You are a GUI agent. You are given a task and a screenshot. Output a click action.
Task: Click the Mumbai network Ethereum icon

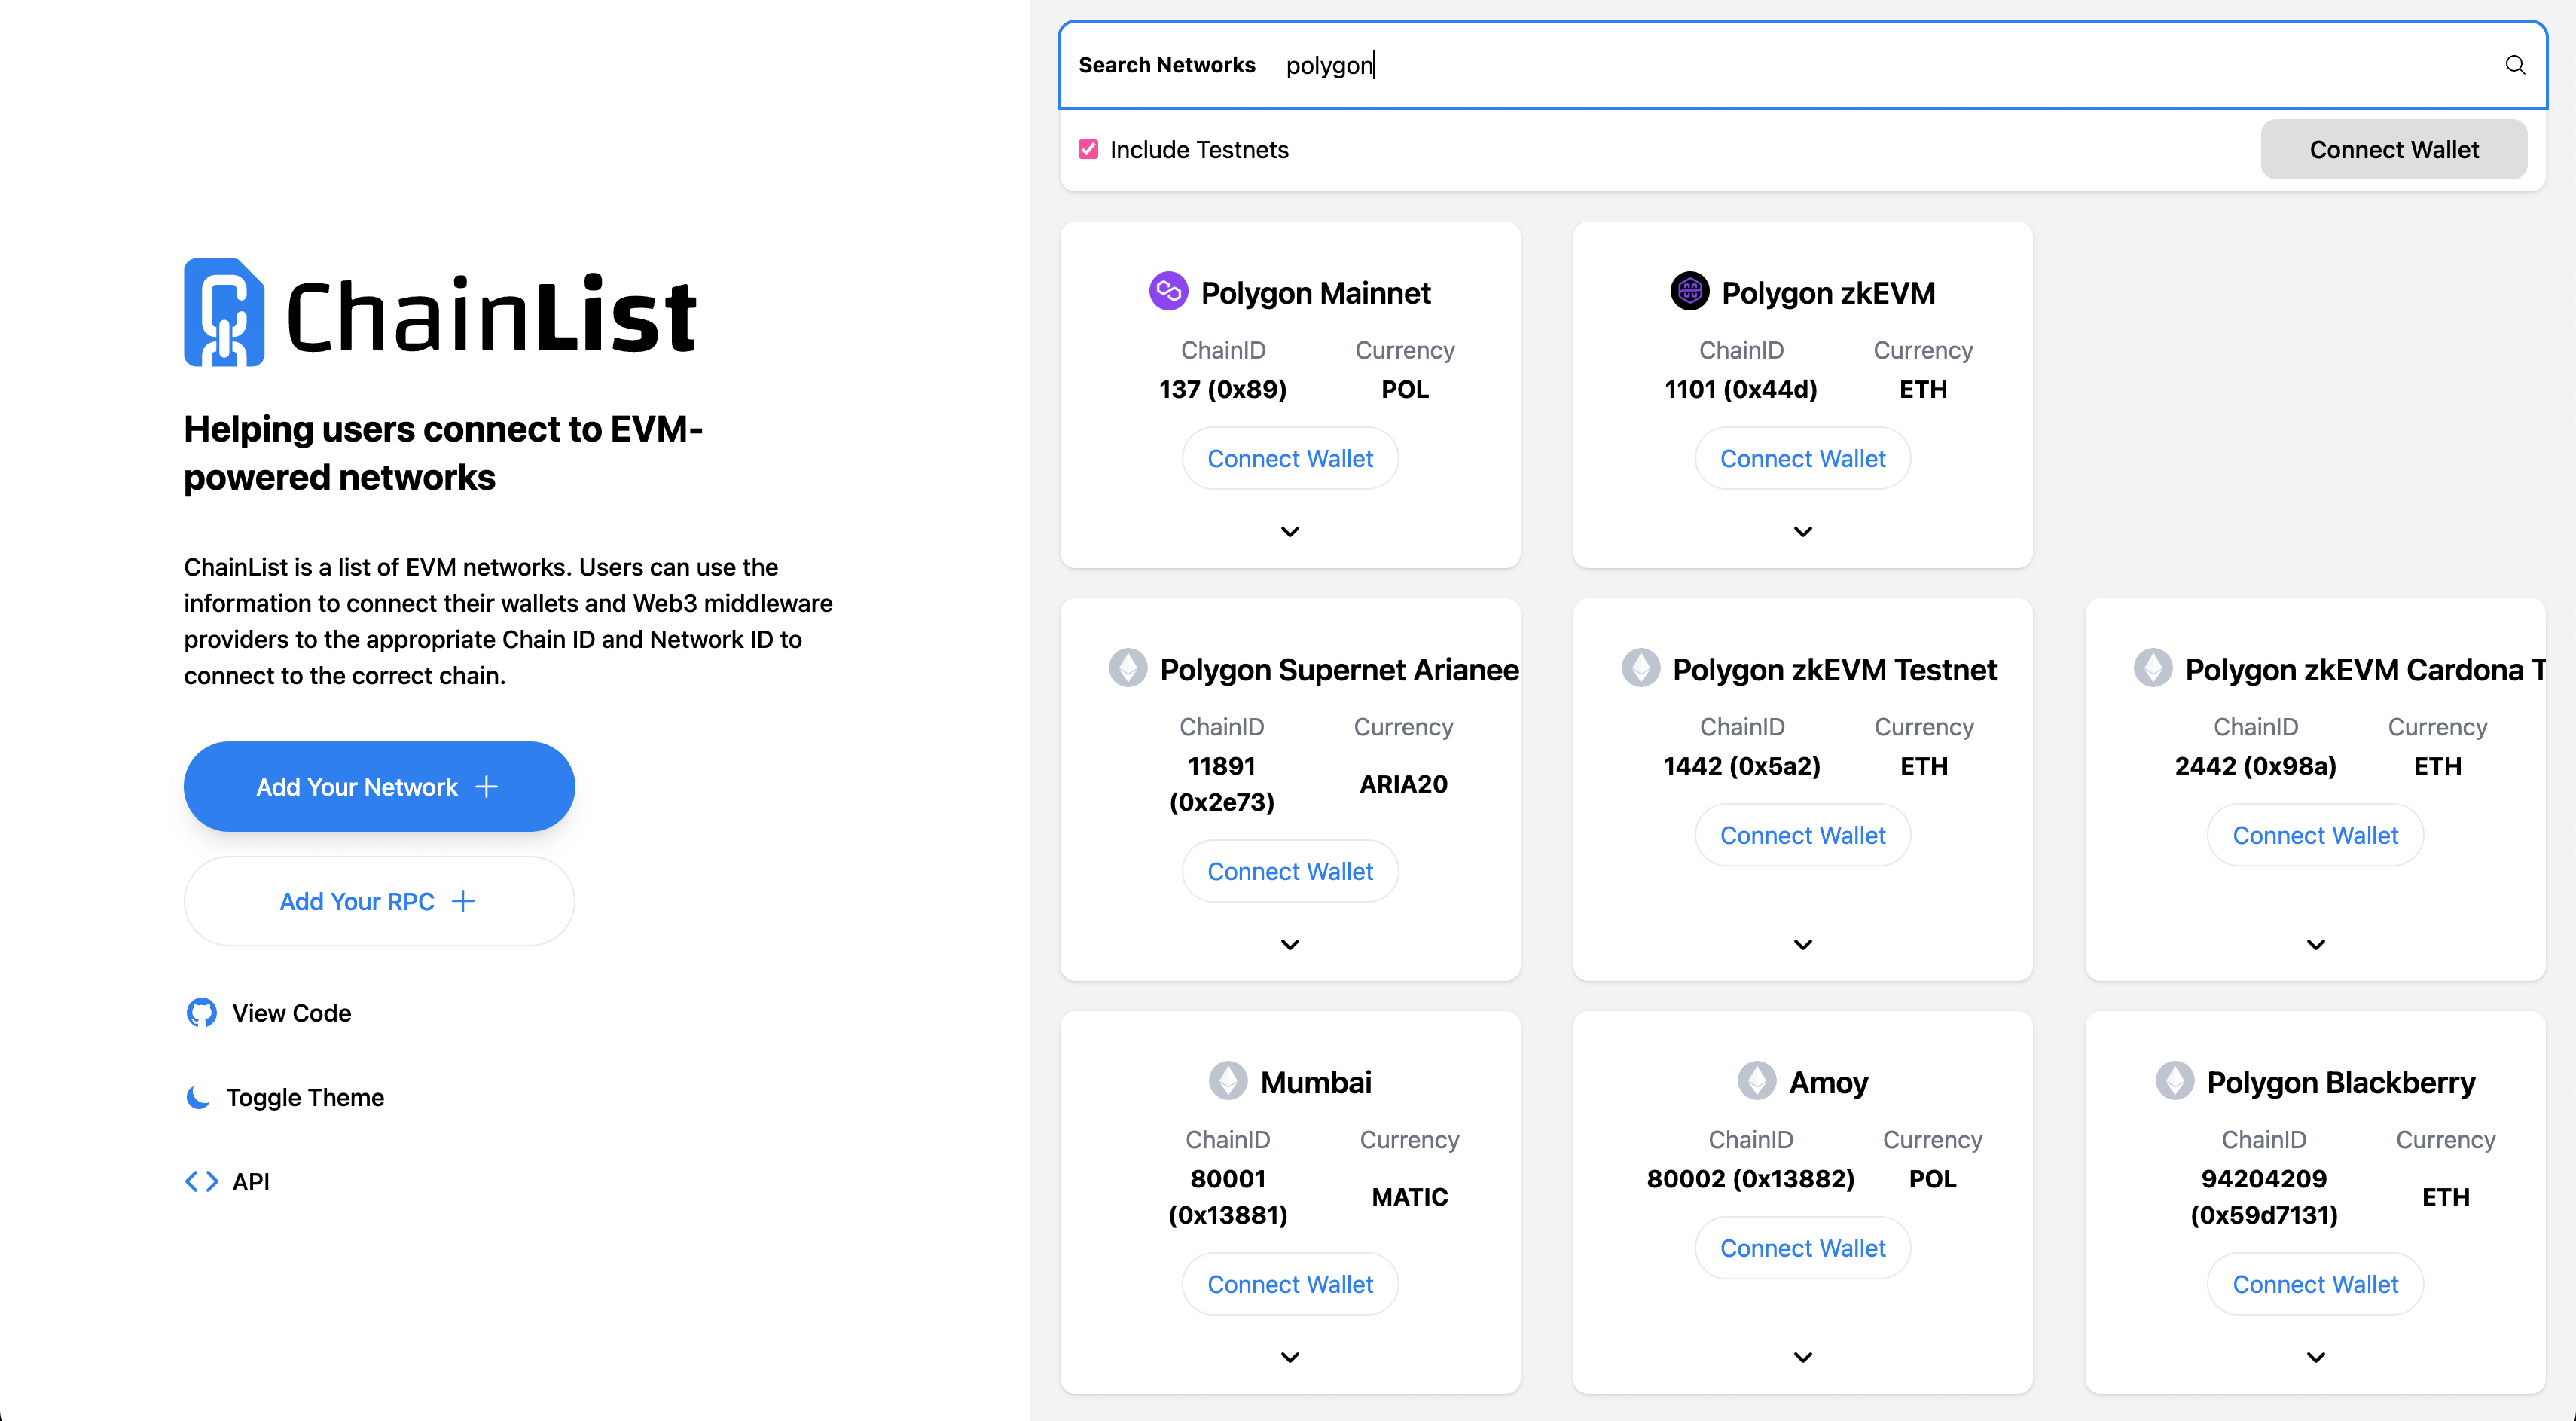pyautogui.click(x=1229, y=1081)
